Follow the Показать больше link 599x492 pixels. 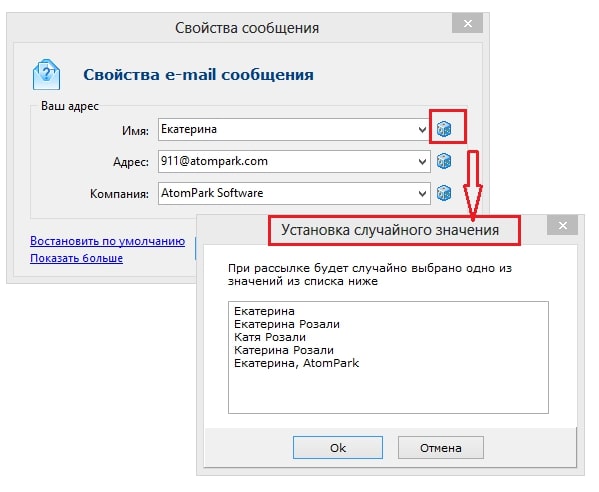click(76, 258)
